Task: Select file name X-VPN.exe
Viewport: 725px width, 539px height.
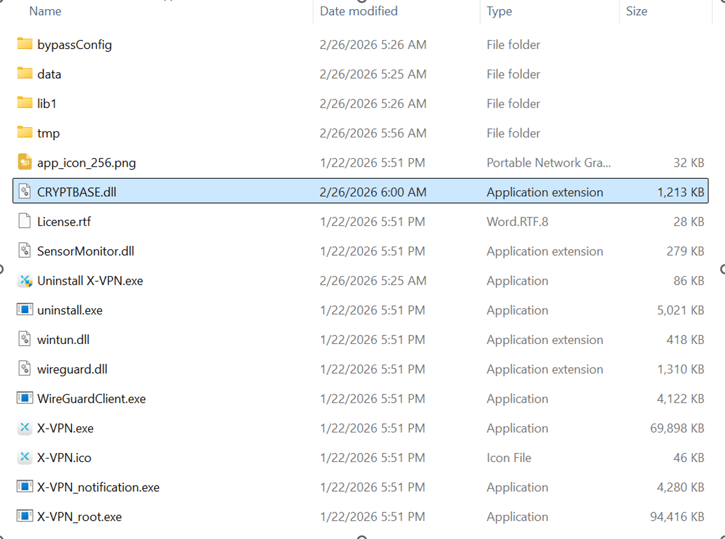Action: 65,429
